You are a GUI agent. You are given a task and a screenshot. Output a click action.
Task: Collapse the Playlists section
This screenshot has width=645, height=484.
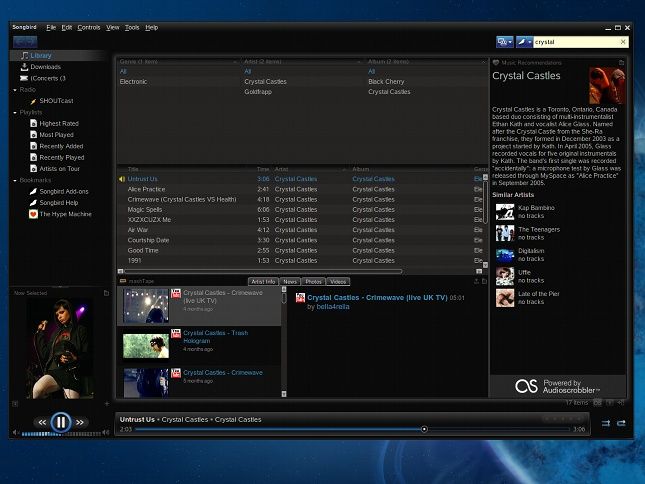click(x=15, y=112)
